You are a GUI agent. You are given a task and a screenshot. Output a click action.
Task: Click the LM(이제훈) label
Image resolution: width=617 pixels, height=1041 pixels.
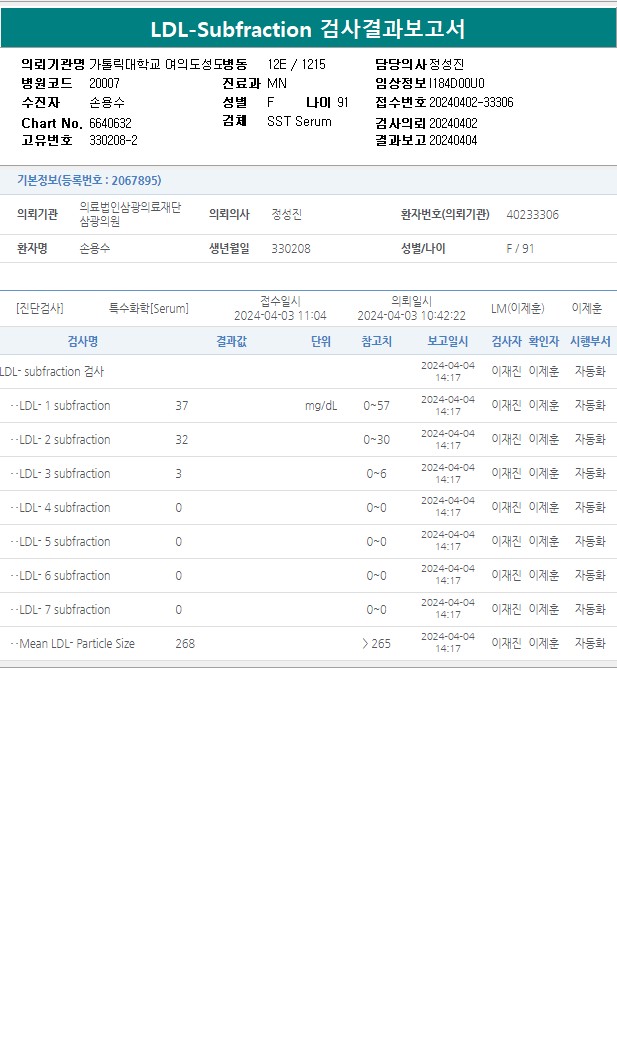tap(517, 308)
